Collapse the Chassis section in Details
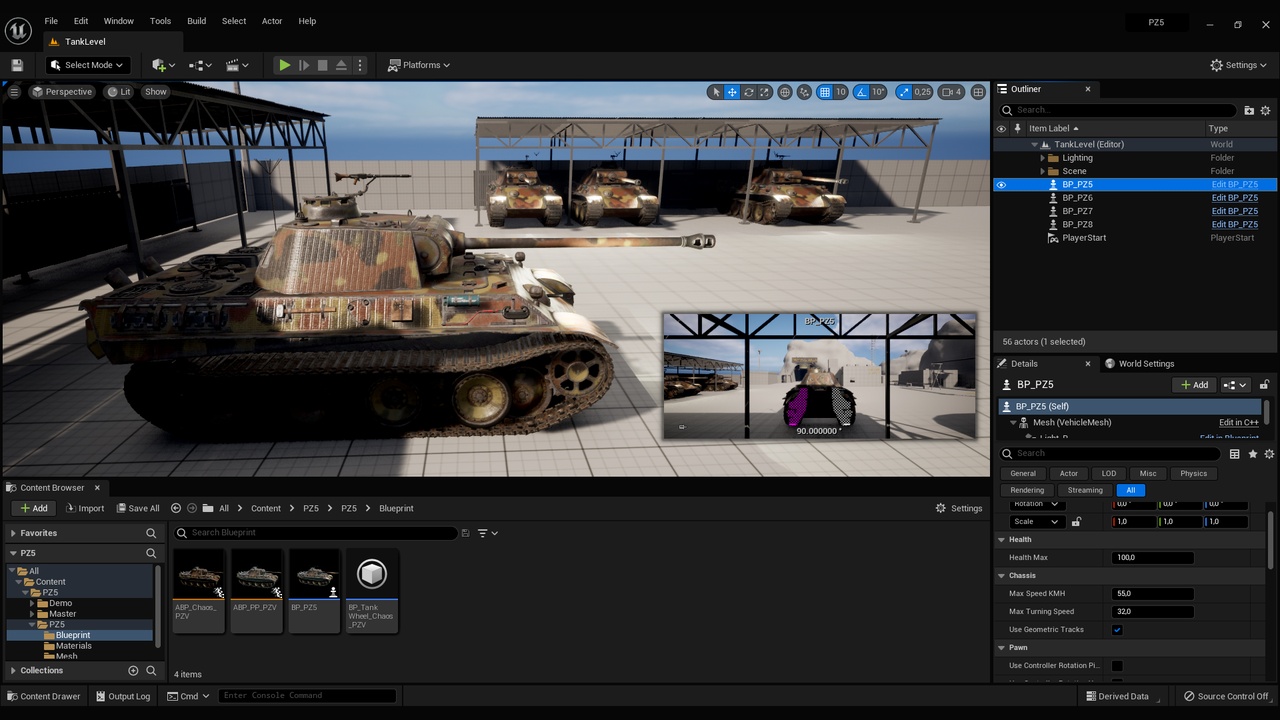The image size is (1280, 720). pos(1003,576)
